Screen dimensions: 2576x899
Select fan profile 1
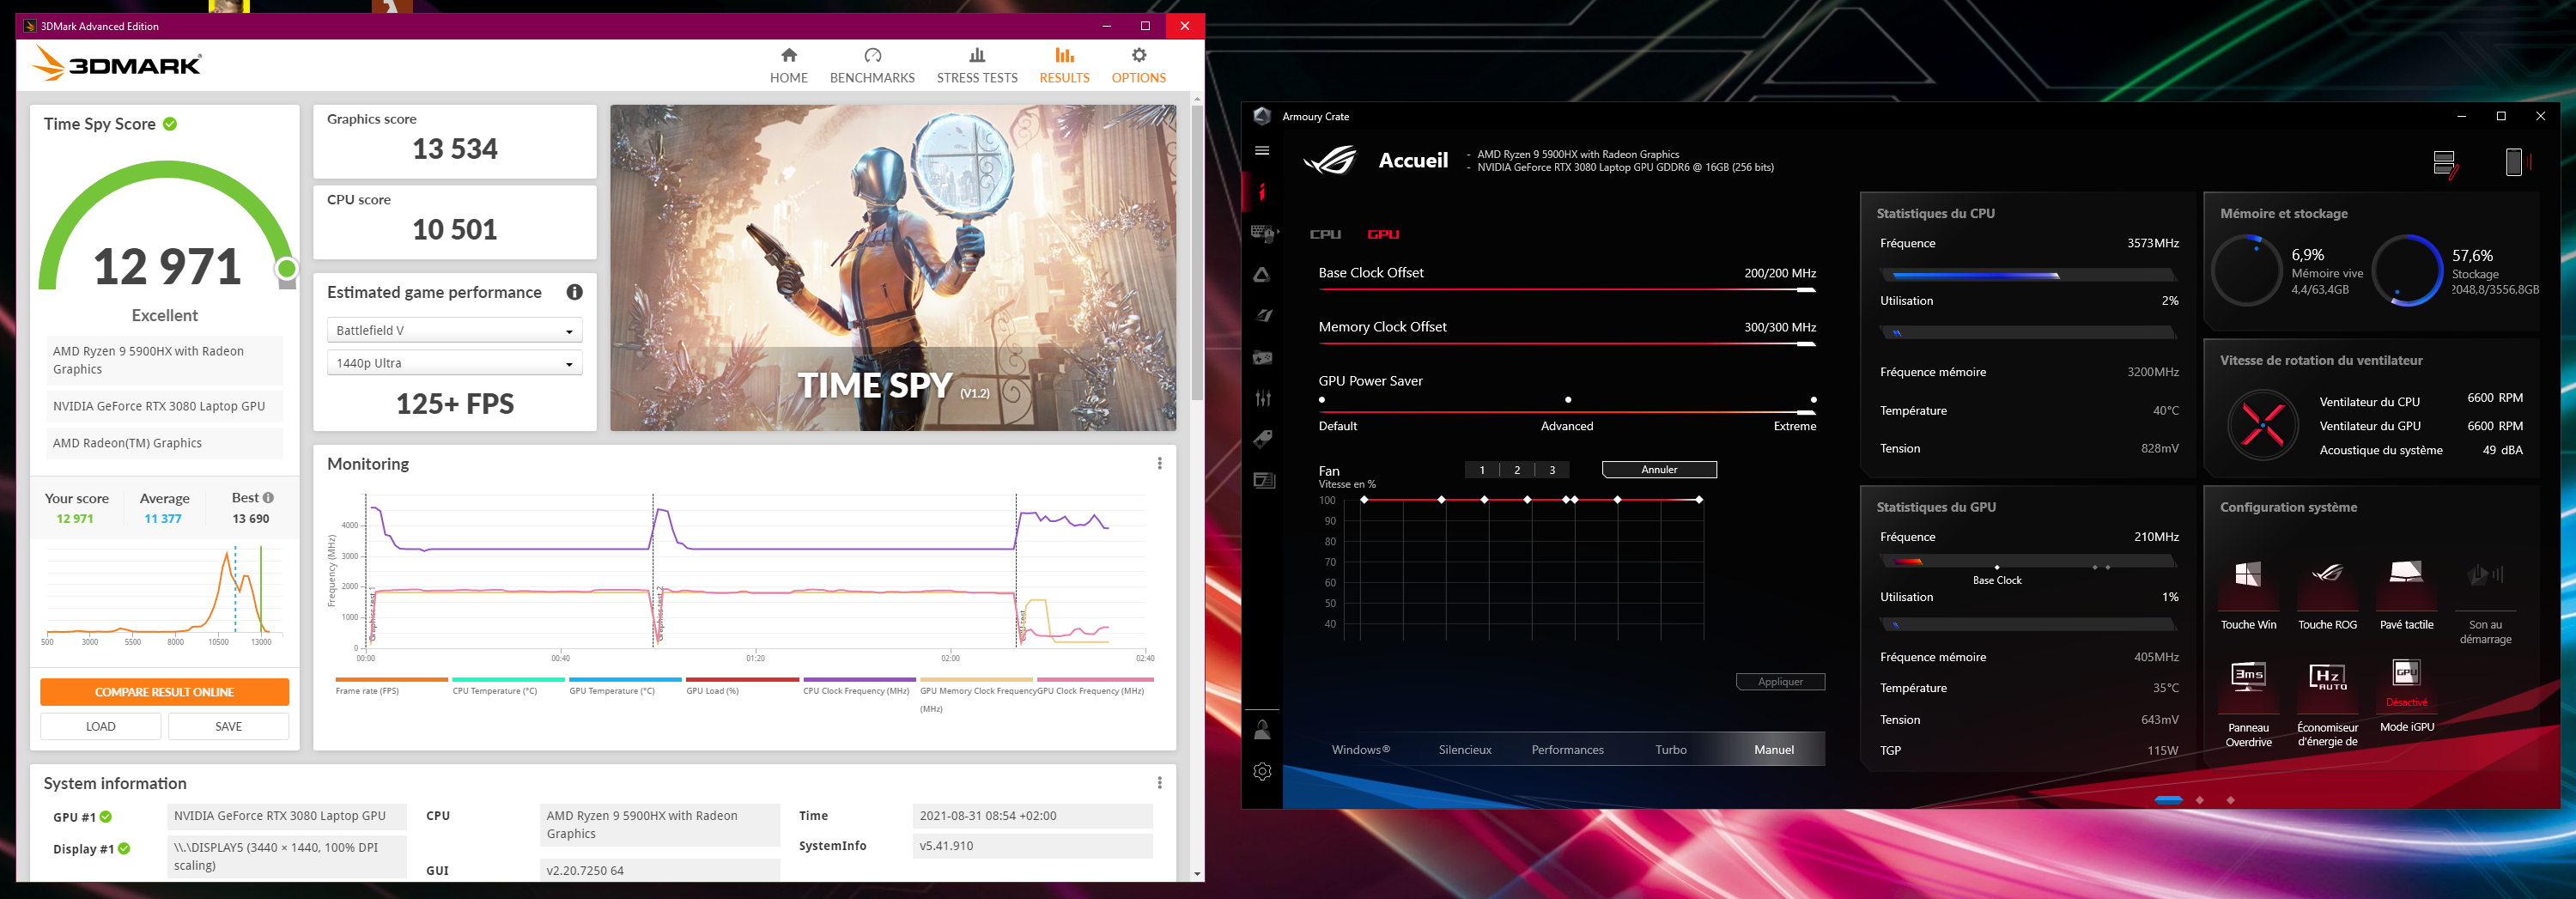tap(1482, 470)
